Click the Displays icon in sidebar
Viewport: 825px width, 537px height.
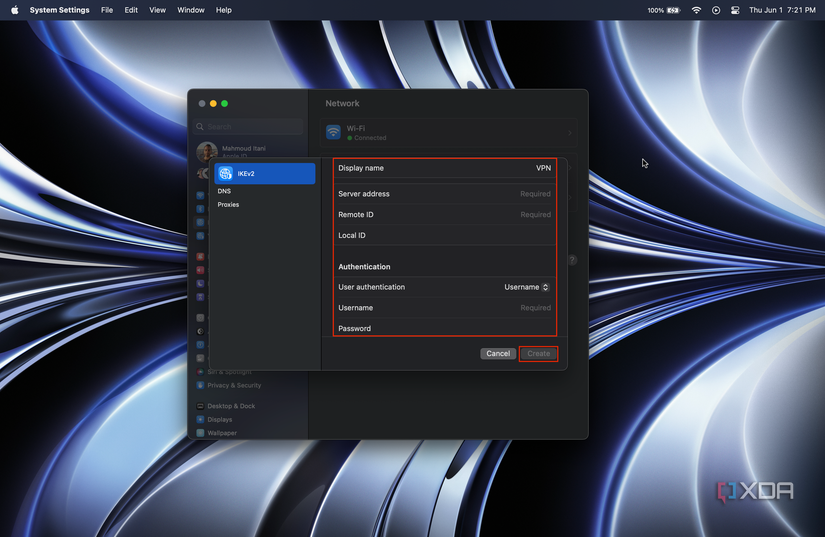[200, 419]
